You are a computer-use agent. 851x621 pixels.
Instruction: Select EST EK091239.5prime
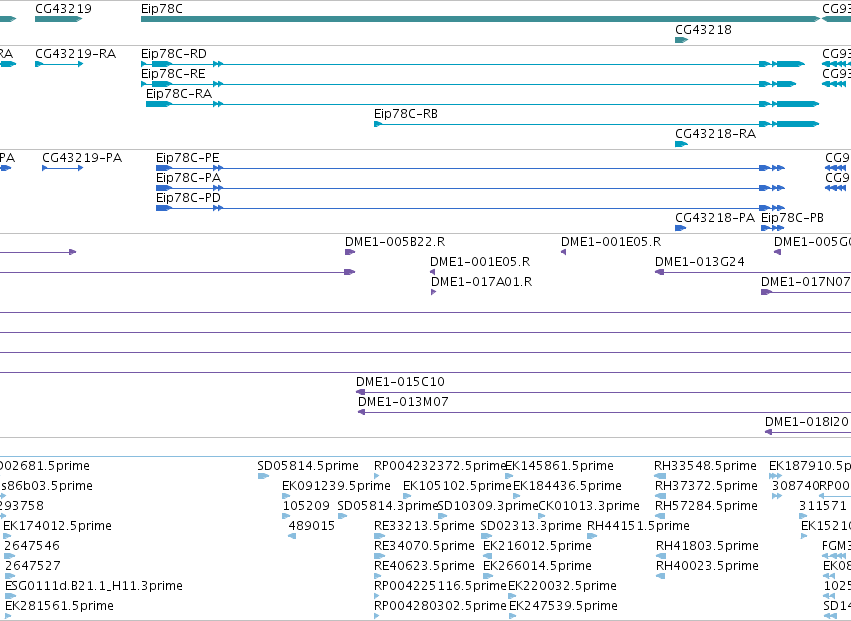coord(286,496)
